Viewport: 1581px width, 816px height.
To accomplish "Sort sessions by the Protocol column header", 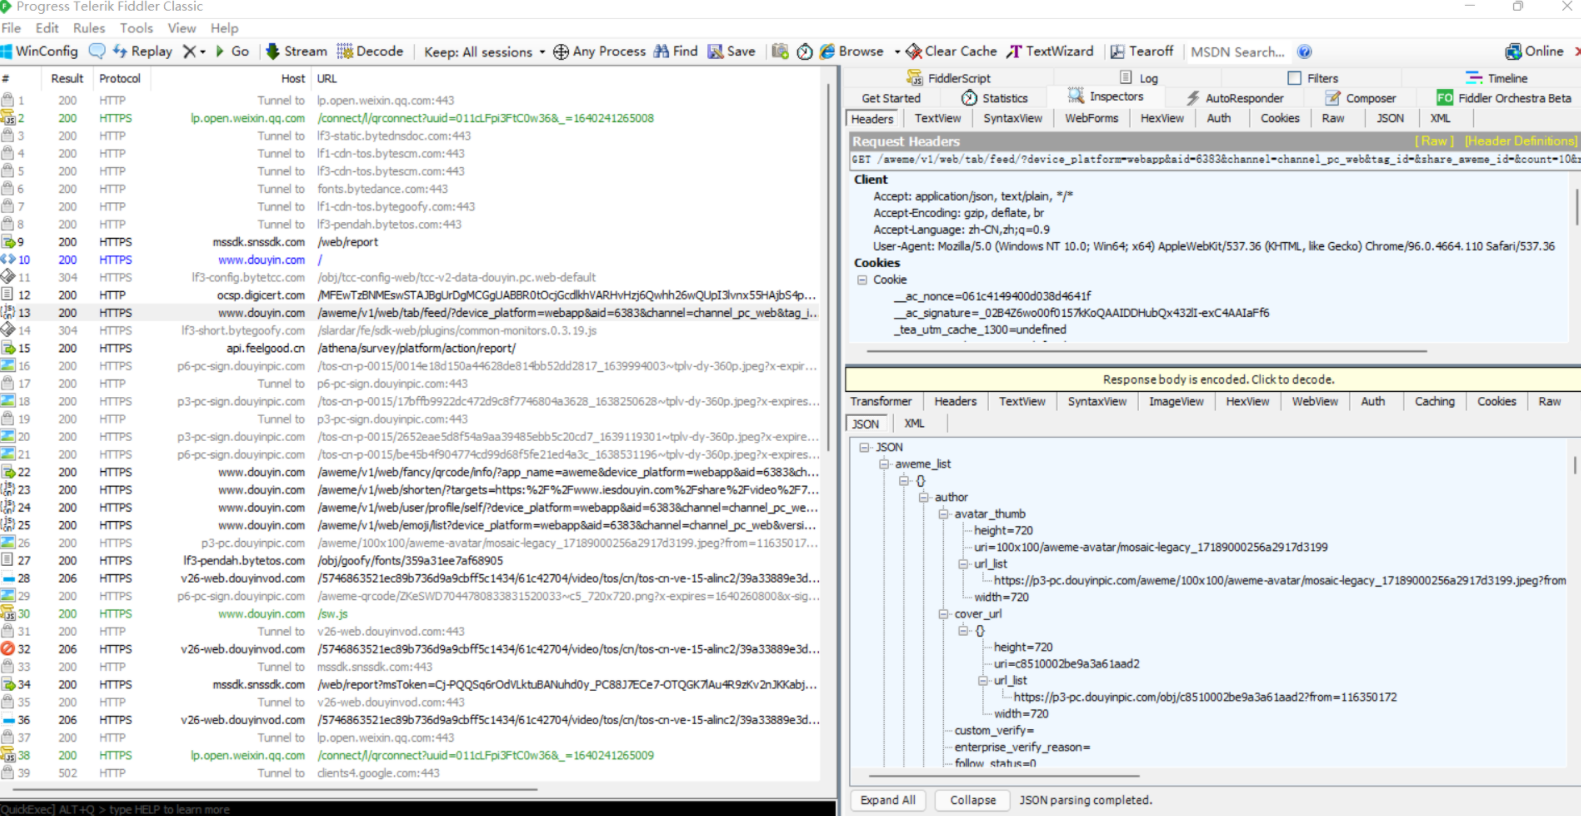I will click(120, 78).
